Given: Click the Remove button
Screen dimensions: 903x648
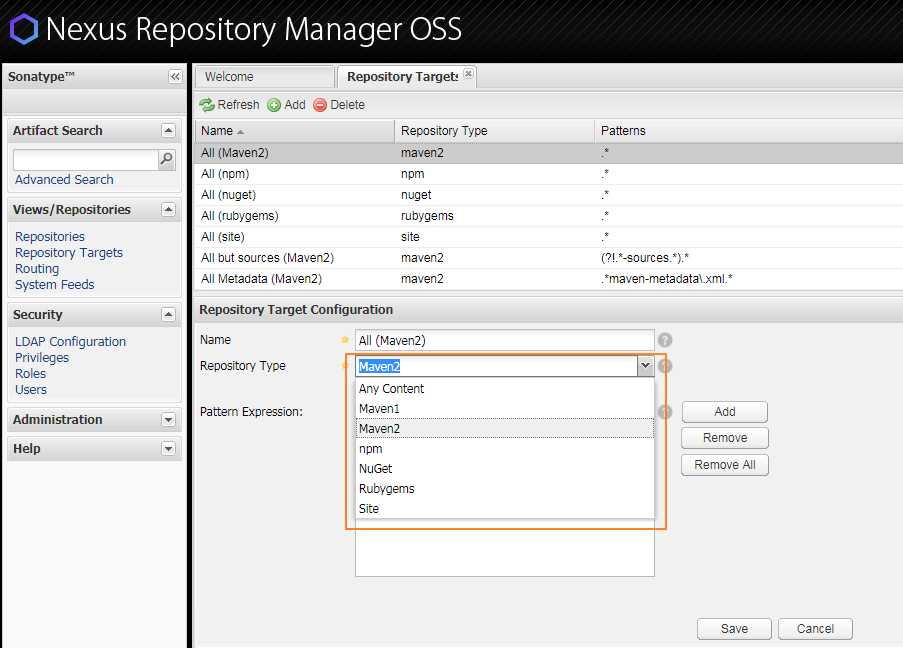Looking at the screenshot, I should click(x=724, y=438).
